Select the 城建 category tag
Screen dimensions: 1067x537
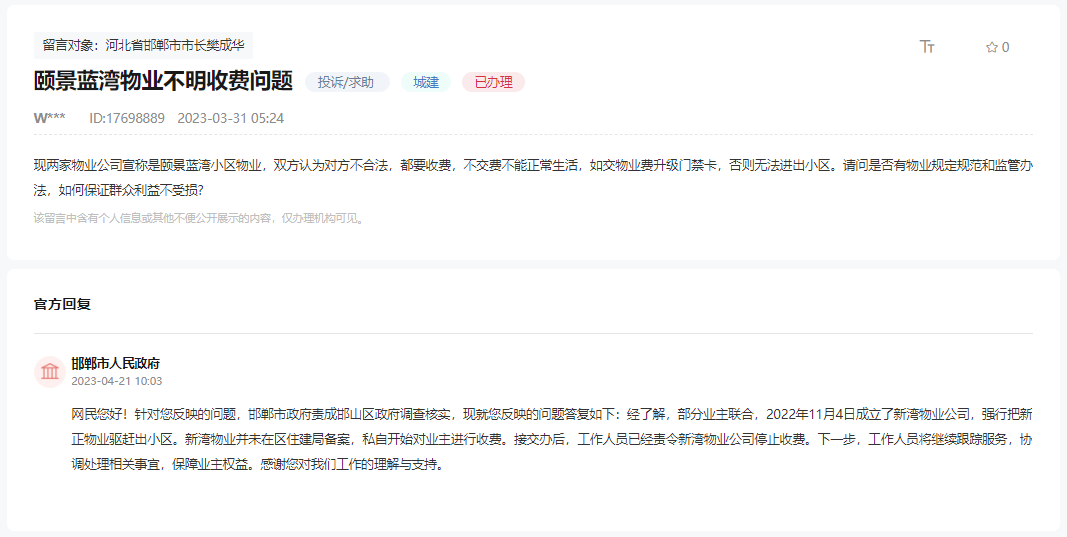click(x=426, y=82)
